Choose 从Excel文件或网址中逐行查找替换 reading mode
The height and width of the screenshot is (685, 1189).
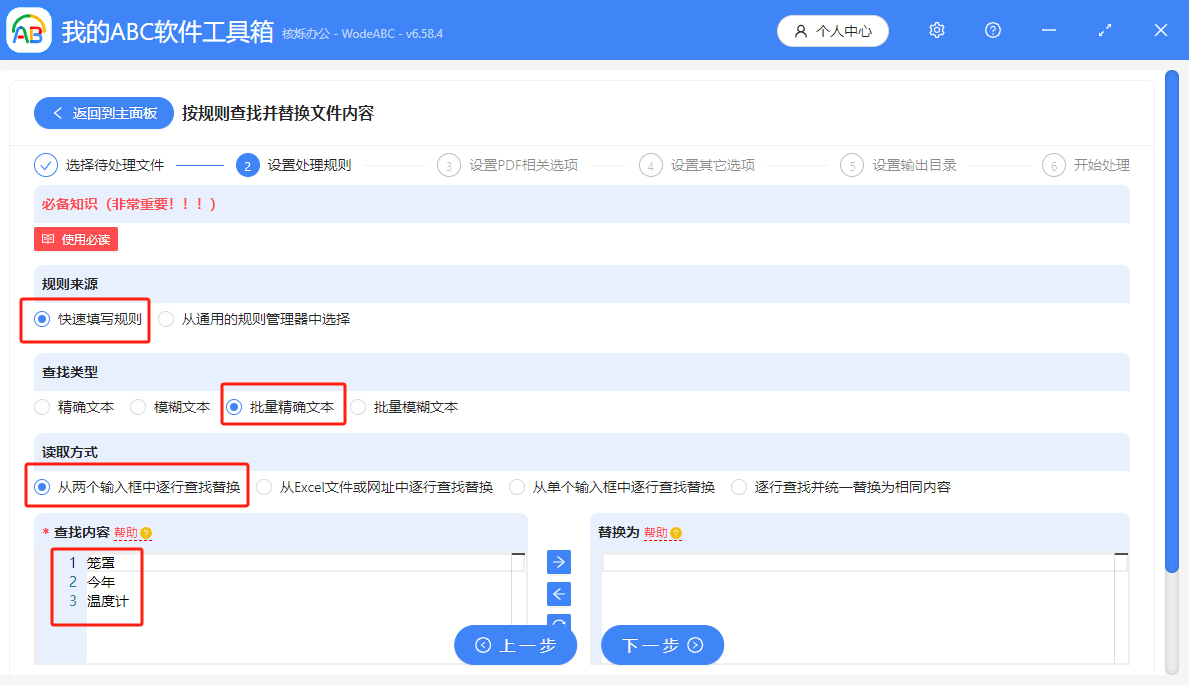[264, 487]
